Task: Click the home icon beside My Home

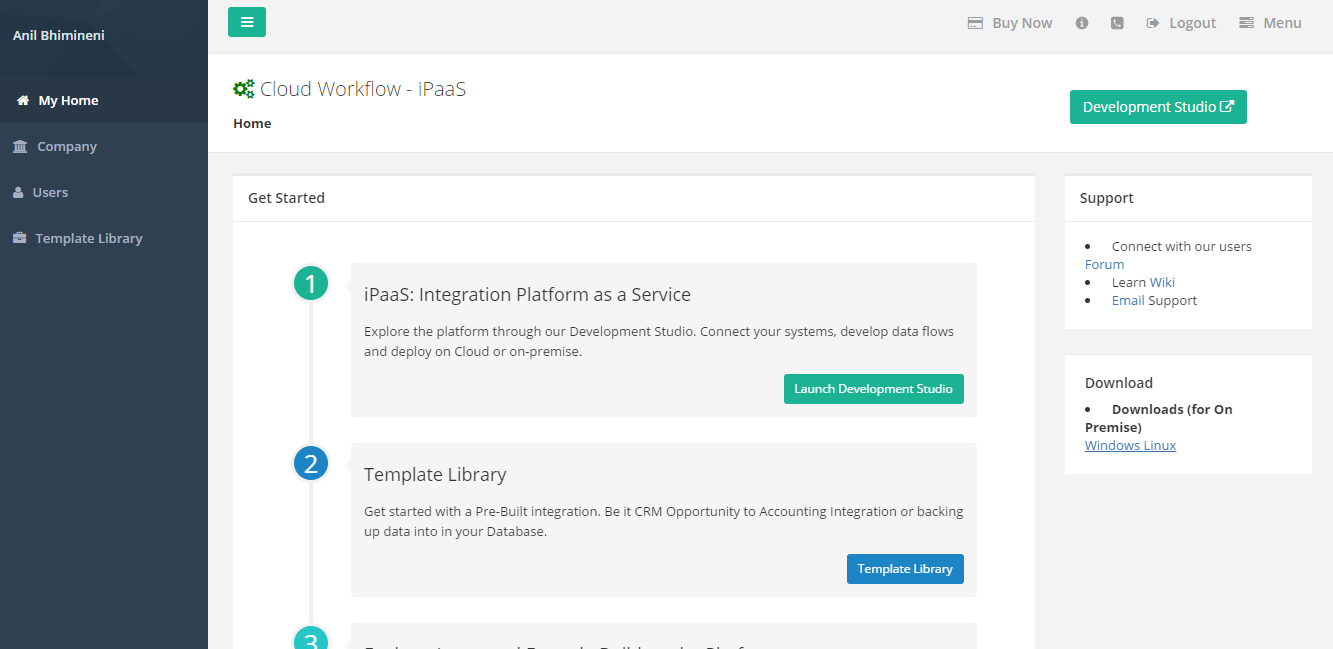Action: (21, 100)
